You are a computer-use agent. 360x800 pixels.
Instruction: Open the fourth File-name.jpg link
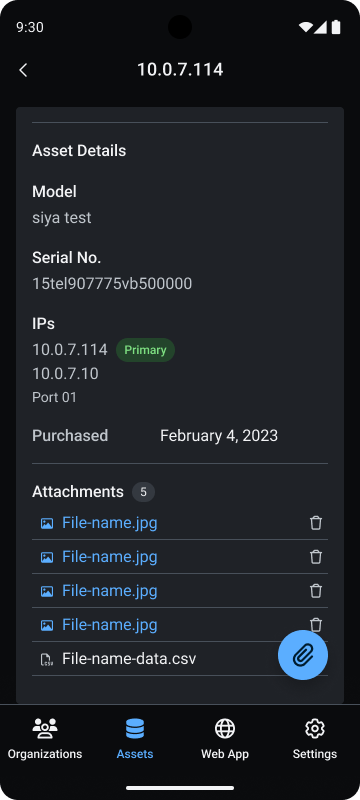click(x=110, y=625)
